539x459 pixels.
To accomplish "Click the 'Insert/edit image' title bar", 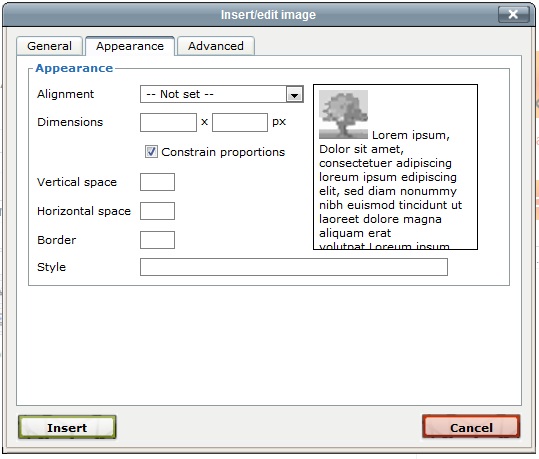I will [x=268, y=15].
